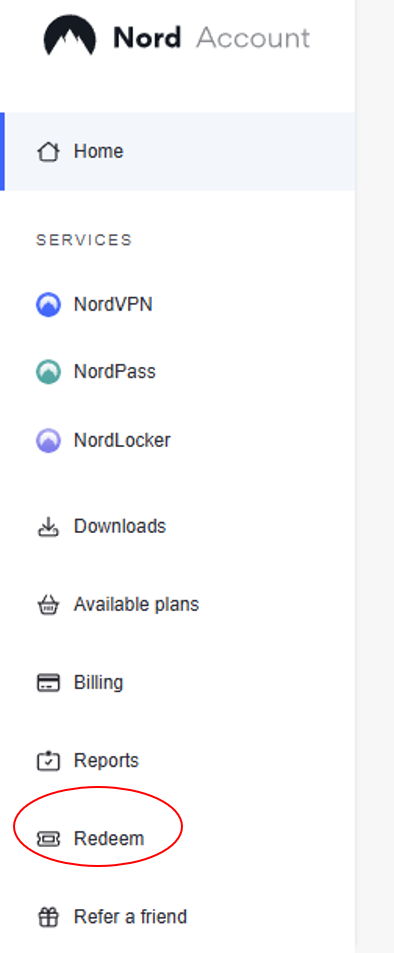Click the purple NordLocker service icon
Viewport: 394px width, 953px height.
click(x=48, y=440)
